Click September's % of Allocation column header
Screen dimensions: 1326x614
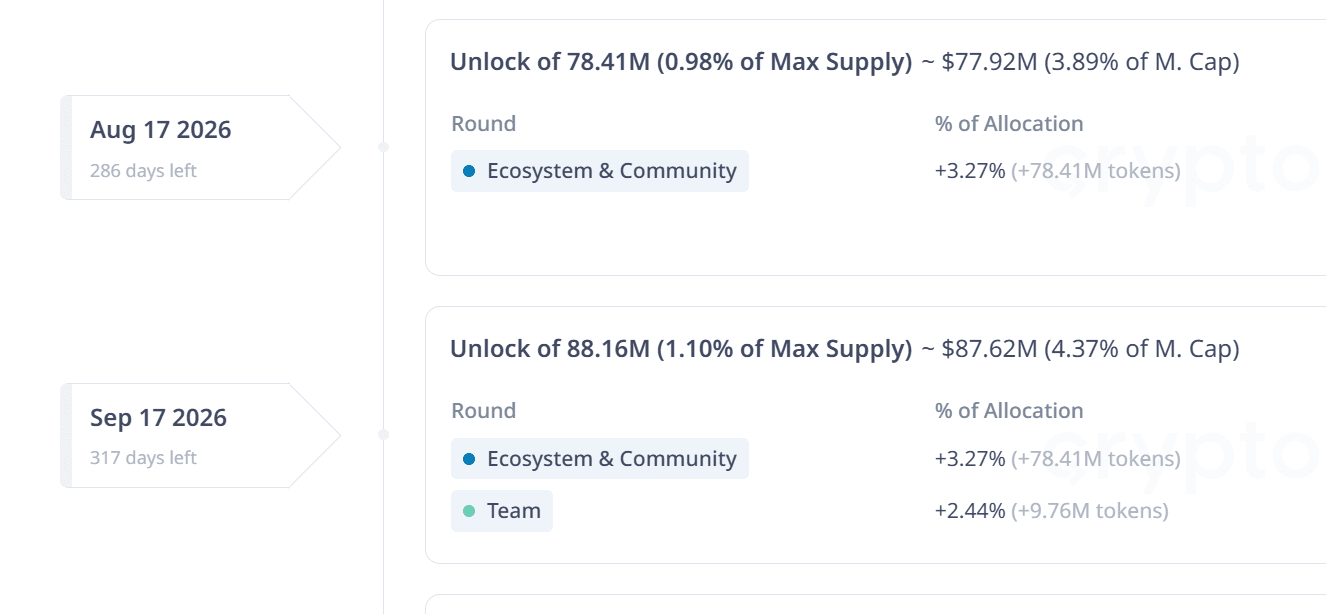pos(1009,411)
